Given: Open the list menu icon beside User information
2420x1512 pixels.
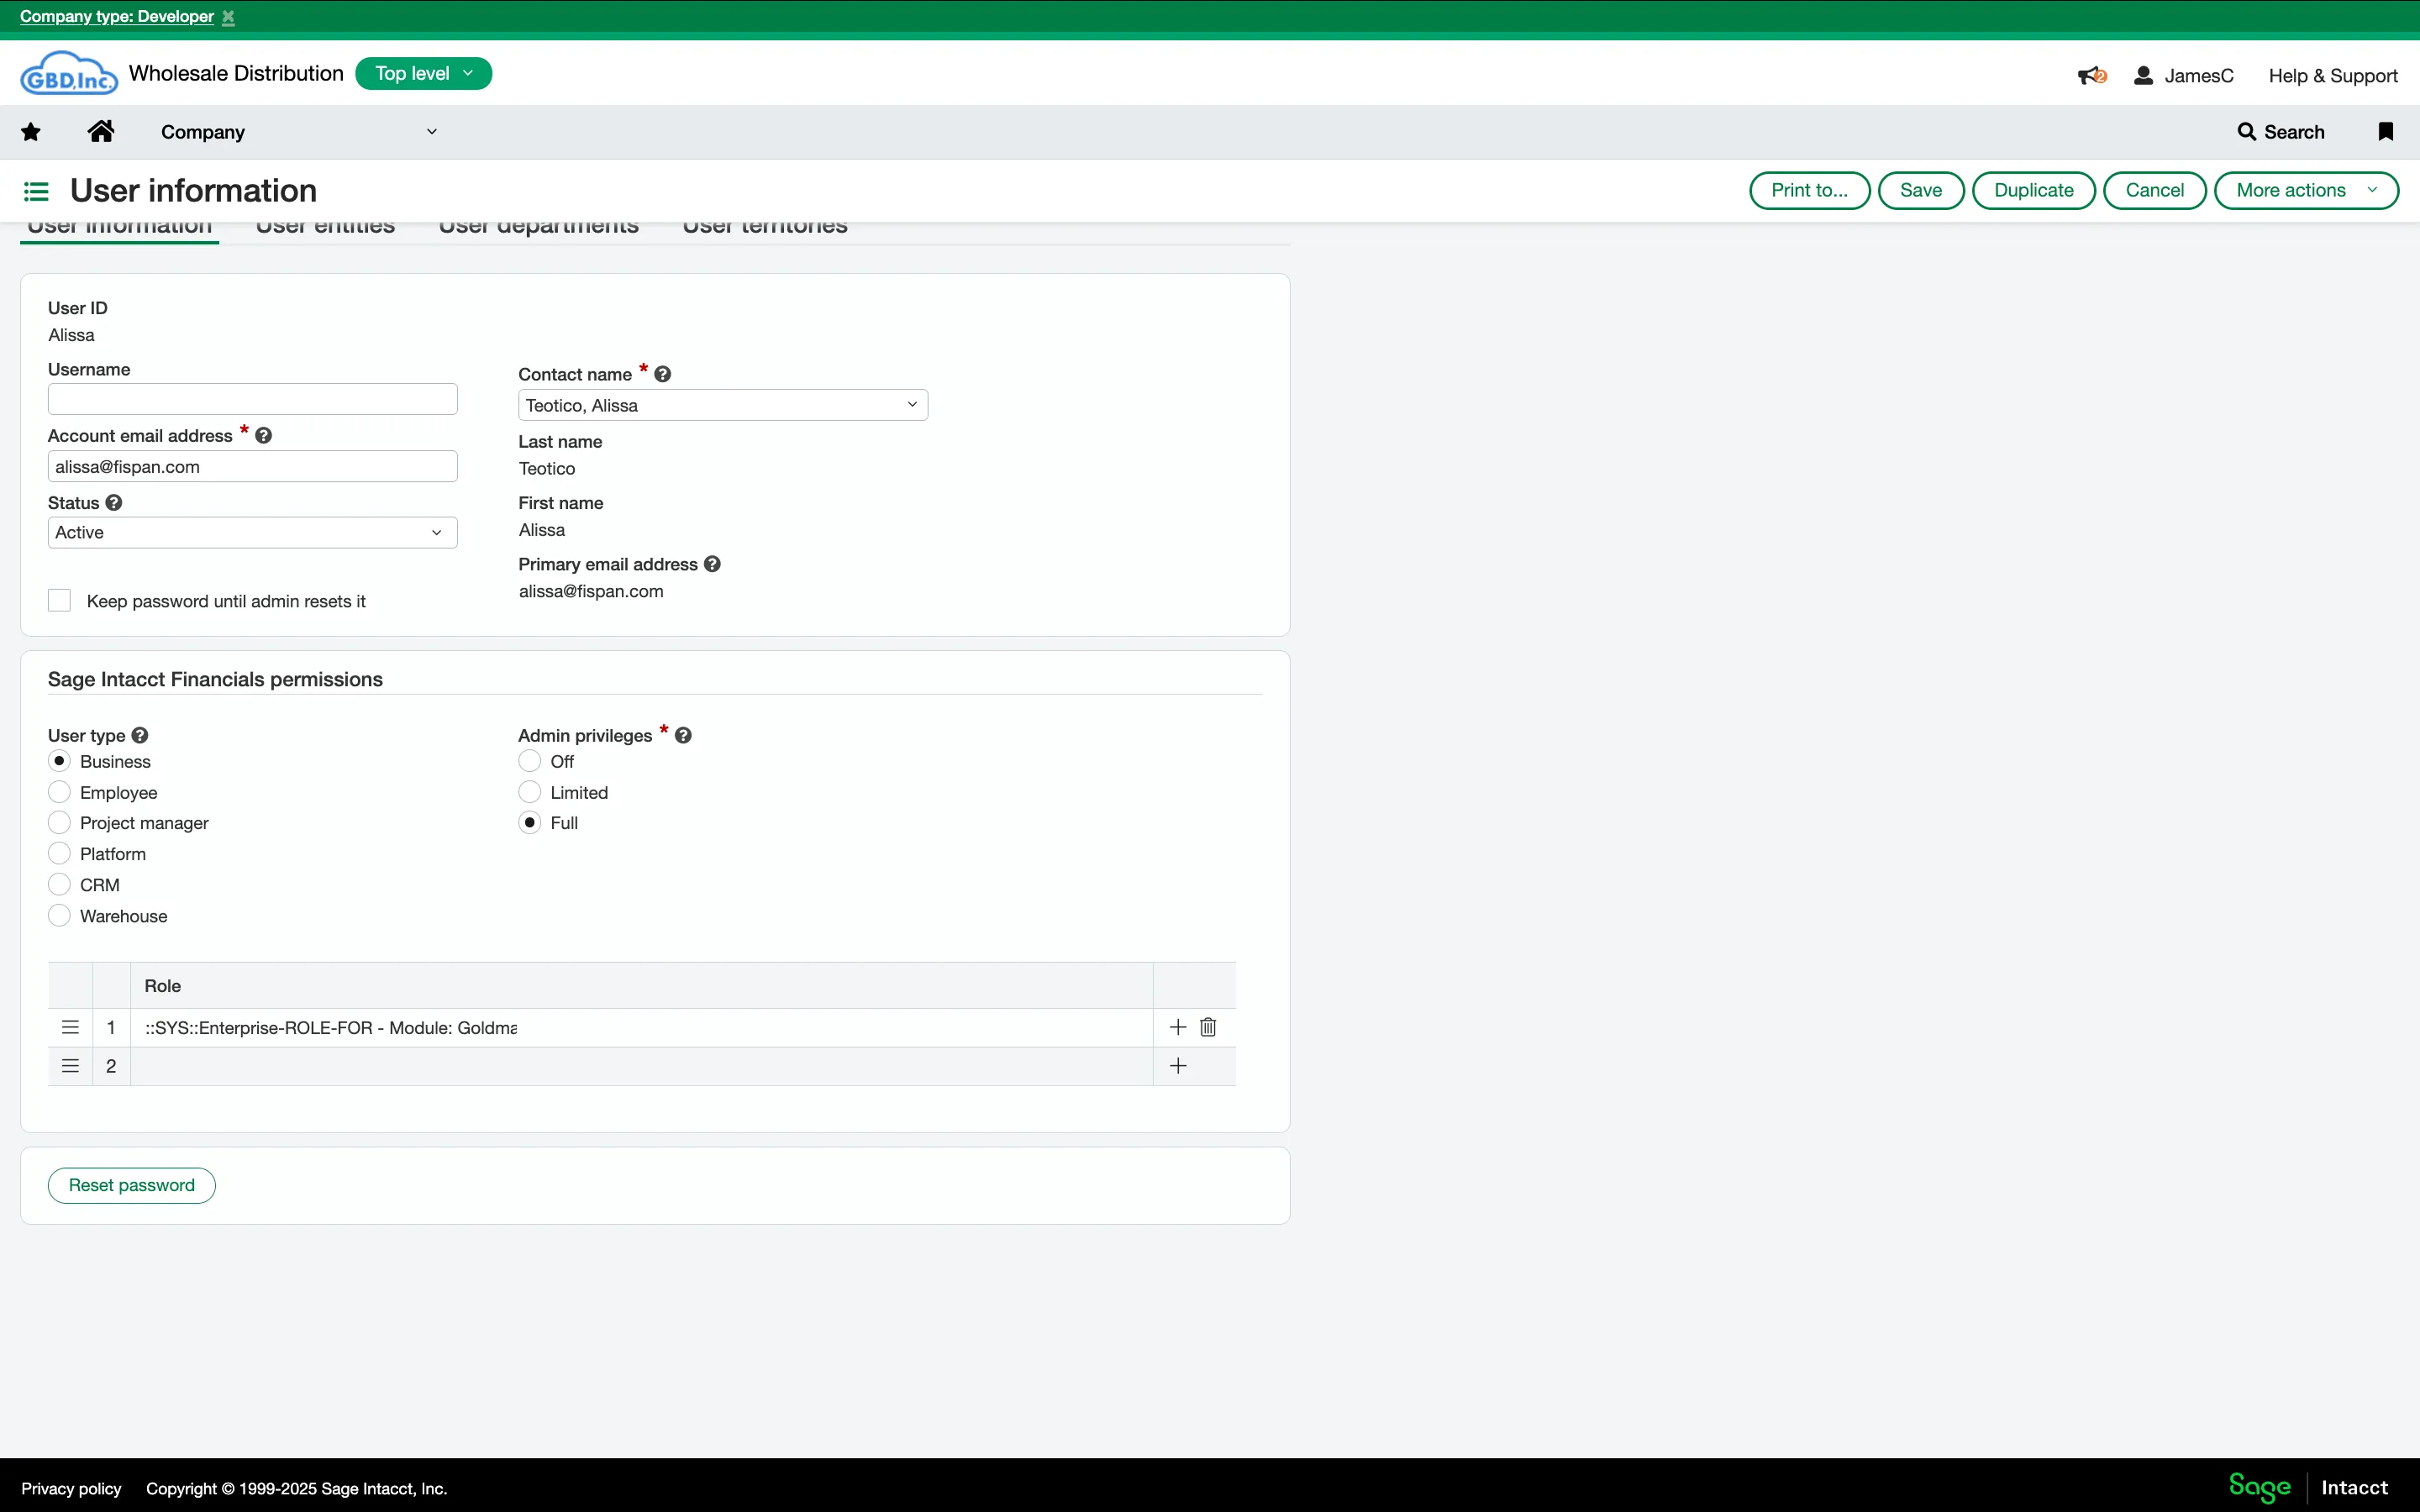Looking at the screenshot, I should (37, 191).
